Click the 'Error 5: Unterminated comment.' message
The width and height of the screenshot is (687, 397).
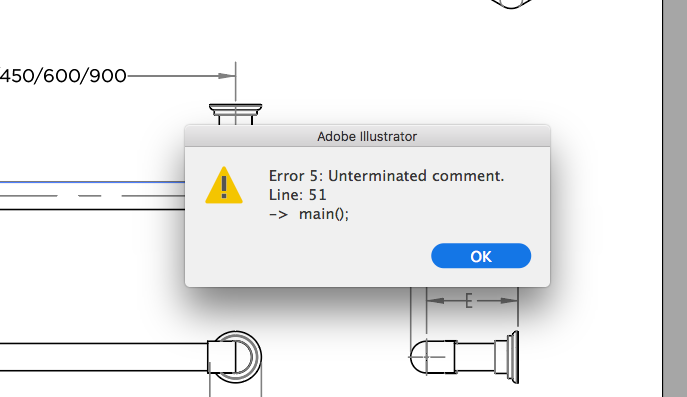click(386, 176)
